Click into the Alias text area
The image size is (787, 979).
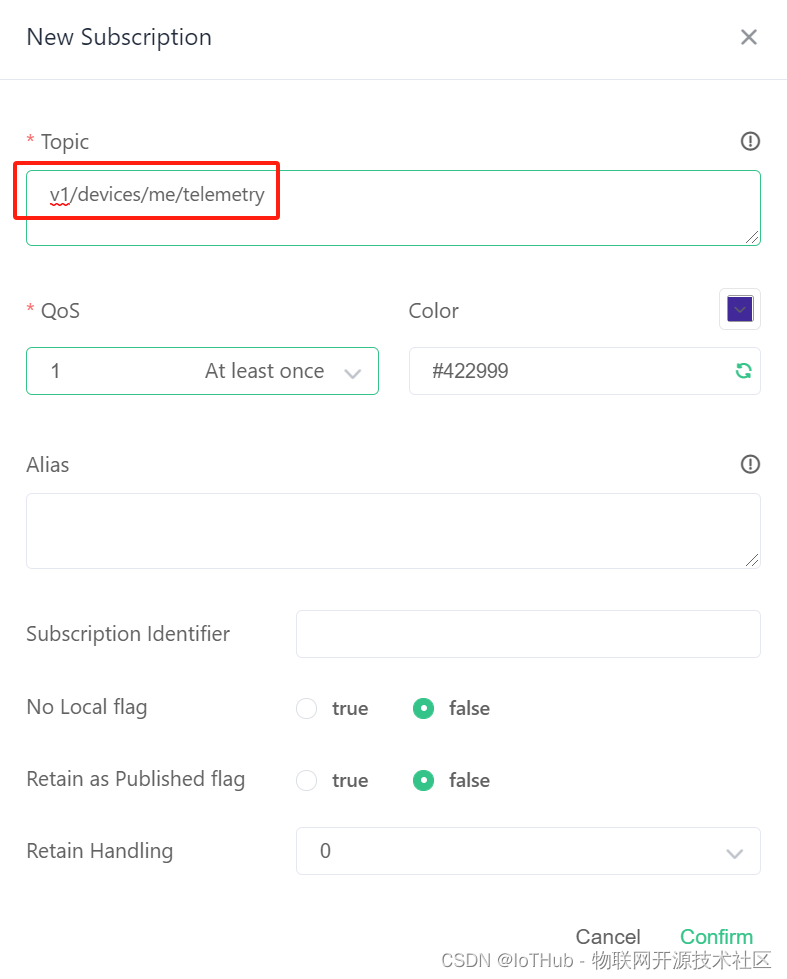(394, 531)
